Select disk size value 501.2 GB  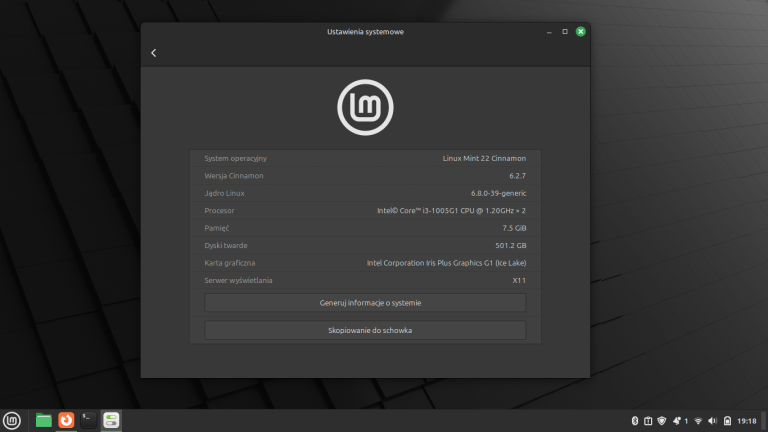pyautogui.click(x=511, y=245)
